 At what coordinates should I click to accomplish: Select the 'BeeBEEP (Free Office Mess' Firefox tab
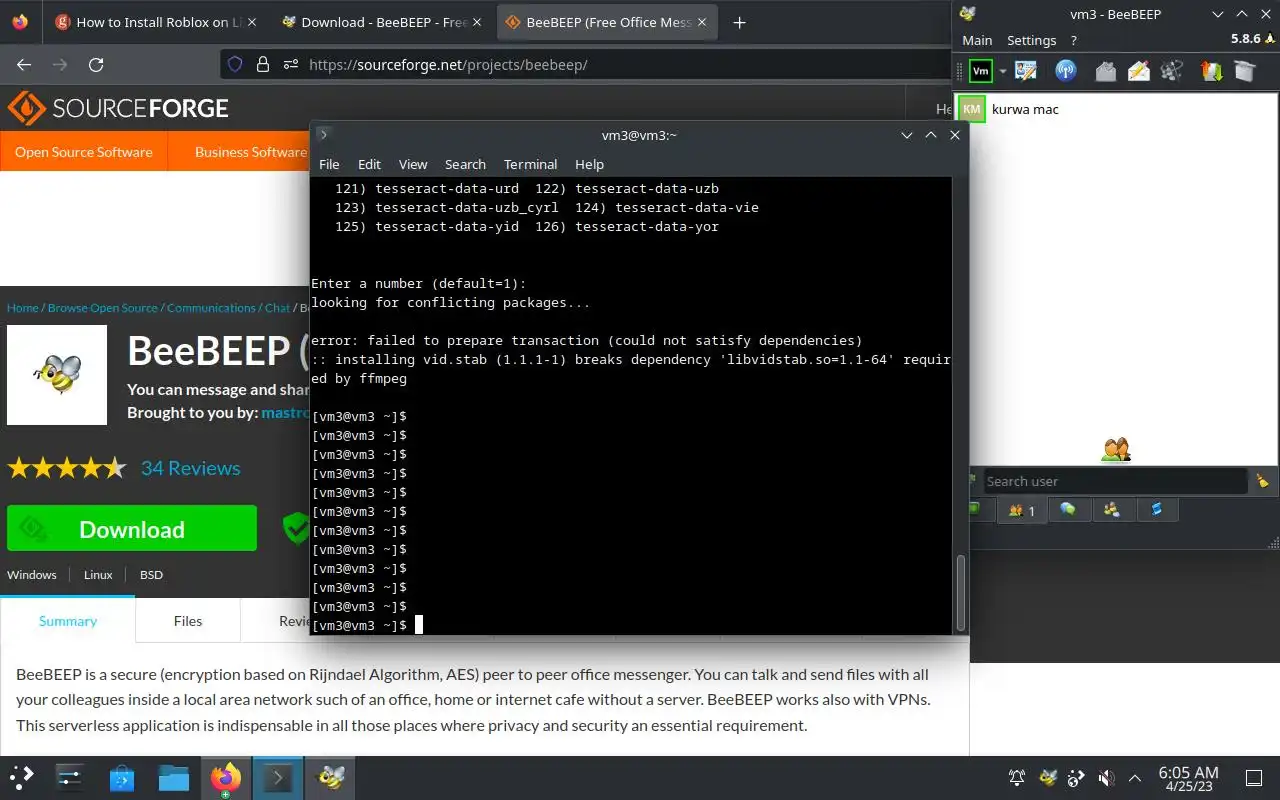(606, 21)
